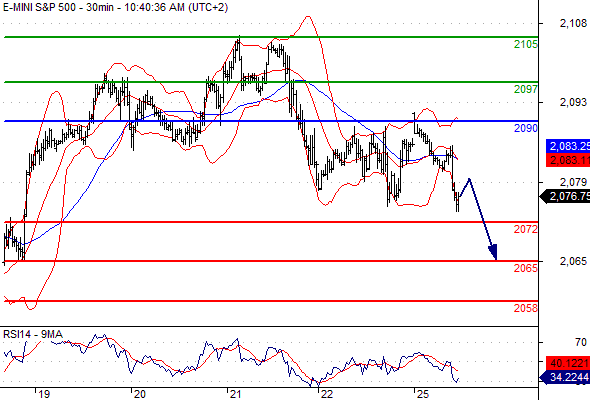Screen dimensions: 590x400
Task: Click the blue 34.2244 RSI value tag
Action: [566, 377]
